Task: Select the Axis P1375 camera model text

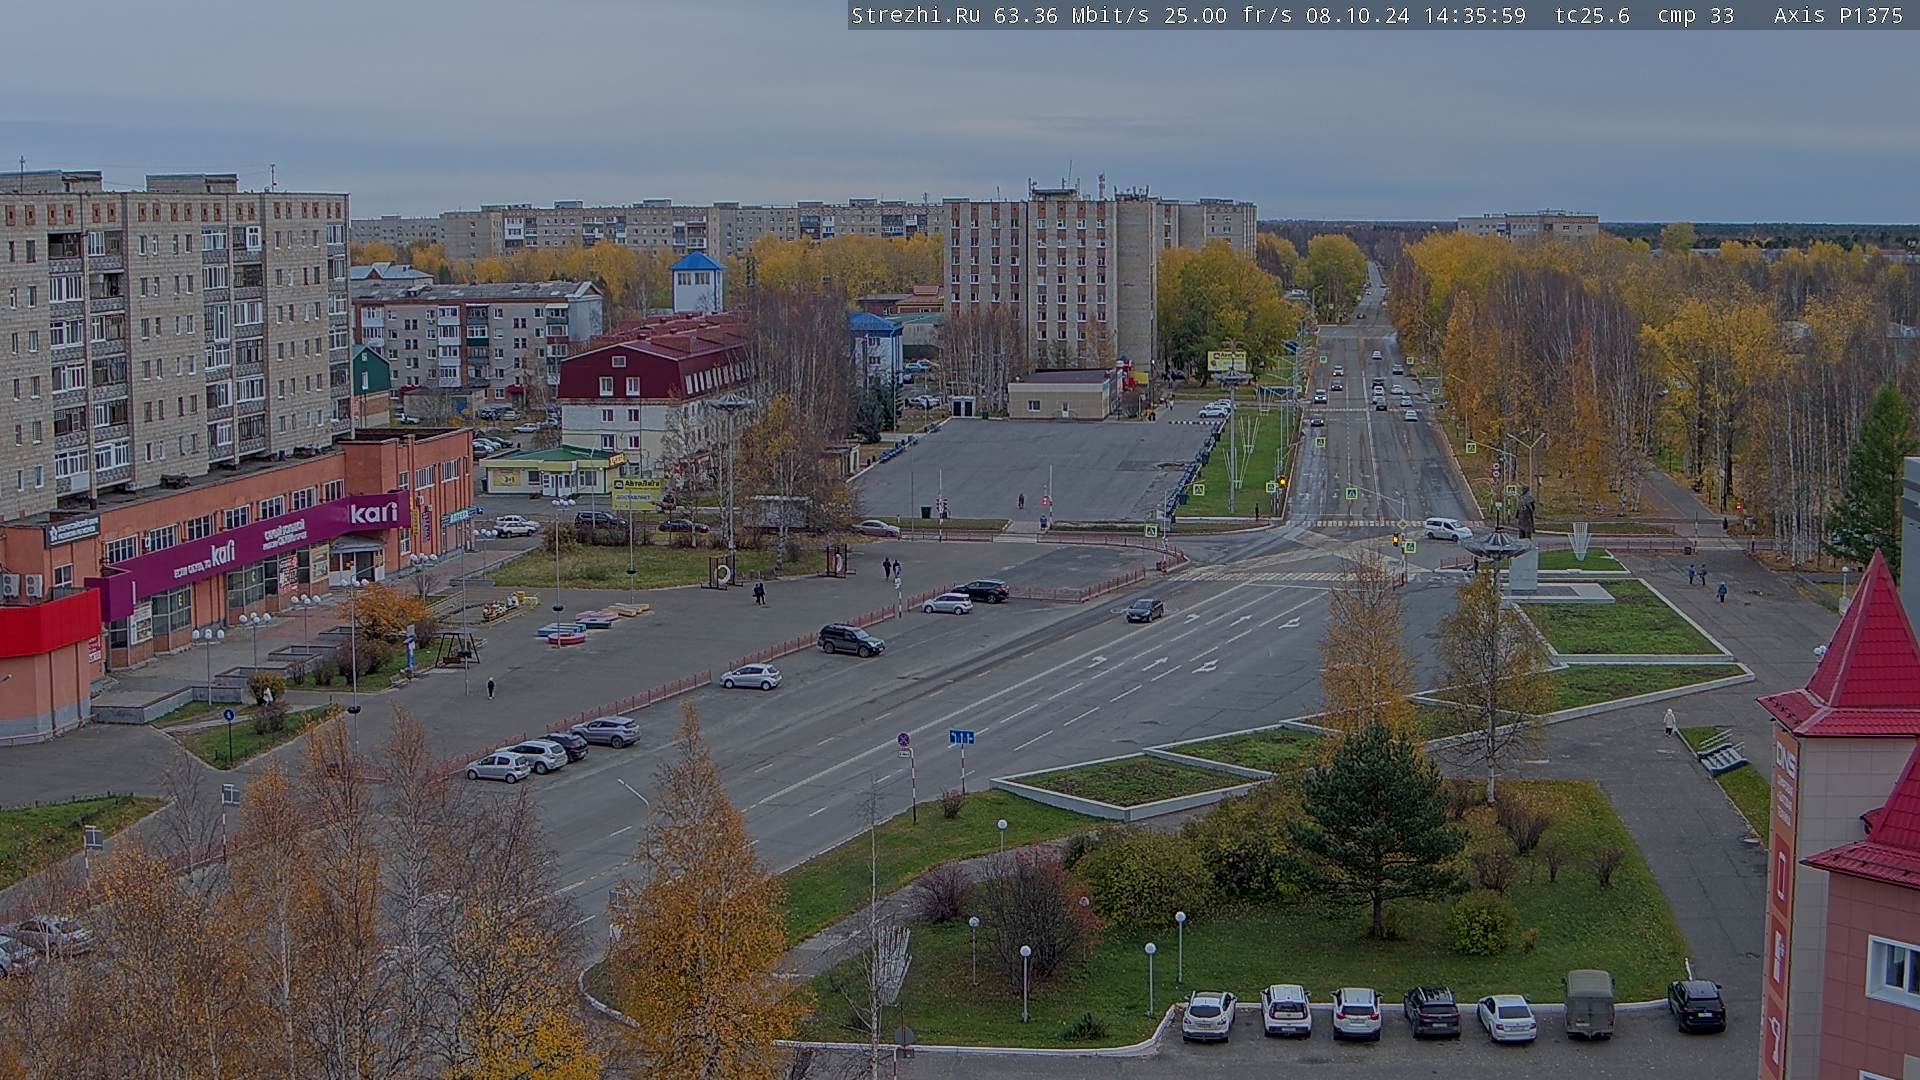Action: [1838, 15]
